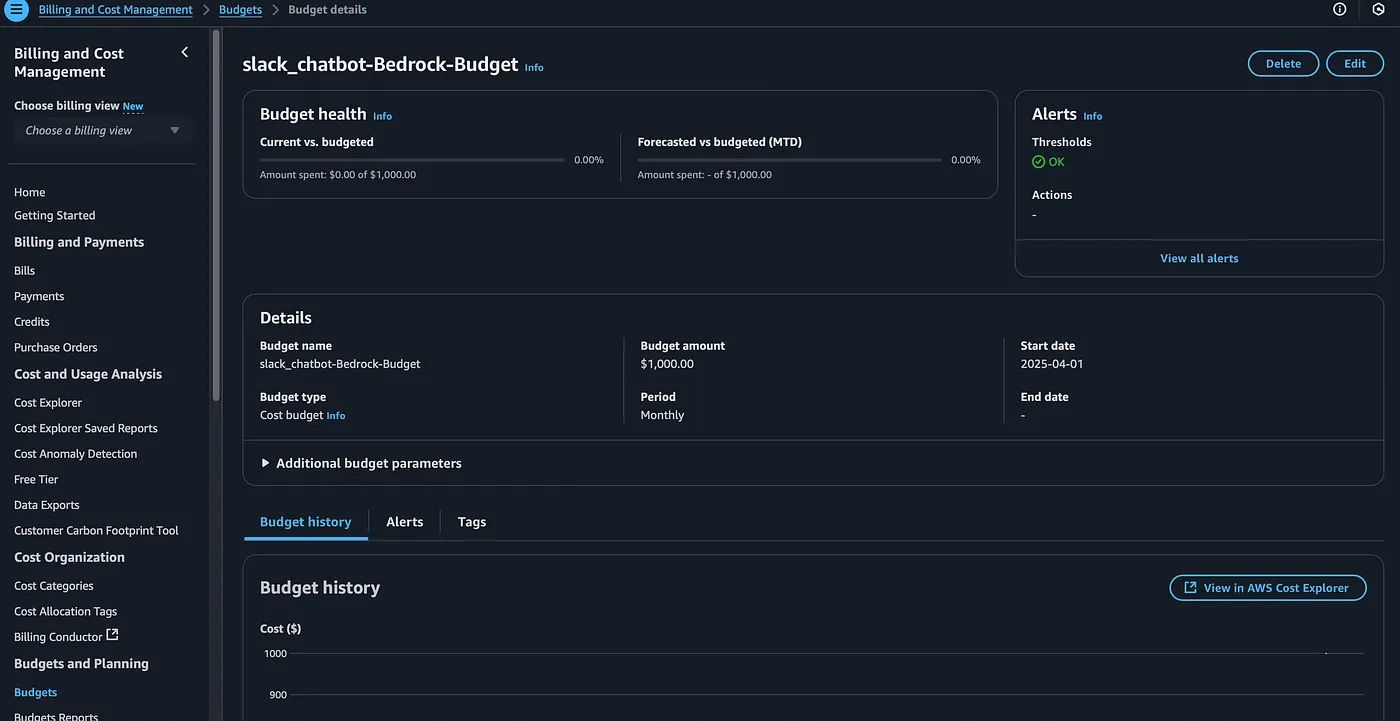Switch to the Tags tab
This screenshot has height=721, width=1400.
(472, 522)
